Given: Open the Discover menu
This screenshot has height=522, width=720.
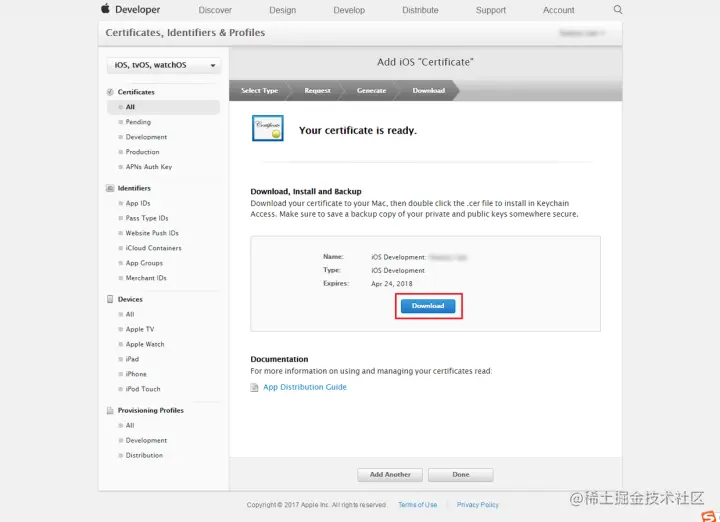Looking at the screenshot, I should 215,10.
